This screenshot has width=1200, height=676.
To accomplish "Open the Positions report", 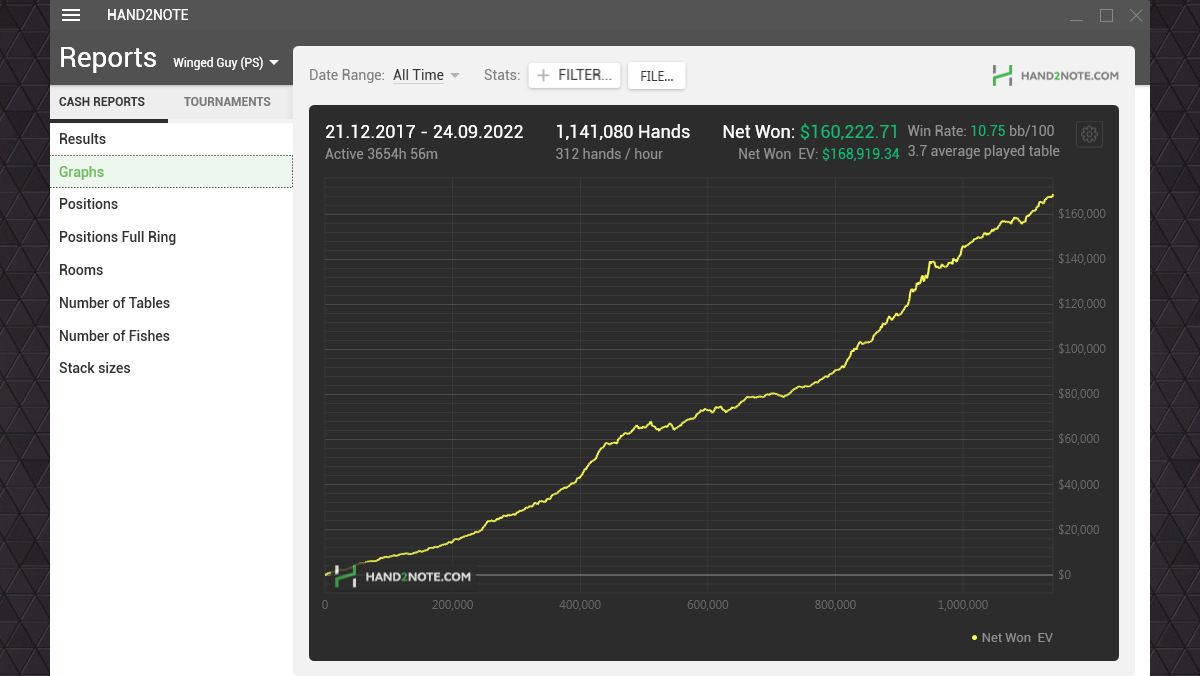I will point(171,204).
